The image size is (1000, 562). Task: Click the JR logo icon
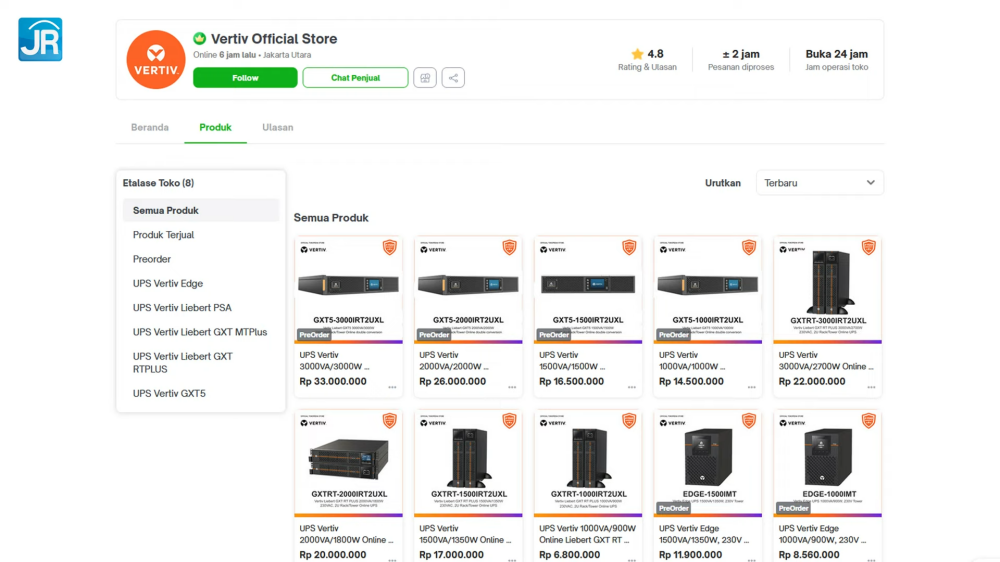40,40
